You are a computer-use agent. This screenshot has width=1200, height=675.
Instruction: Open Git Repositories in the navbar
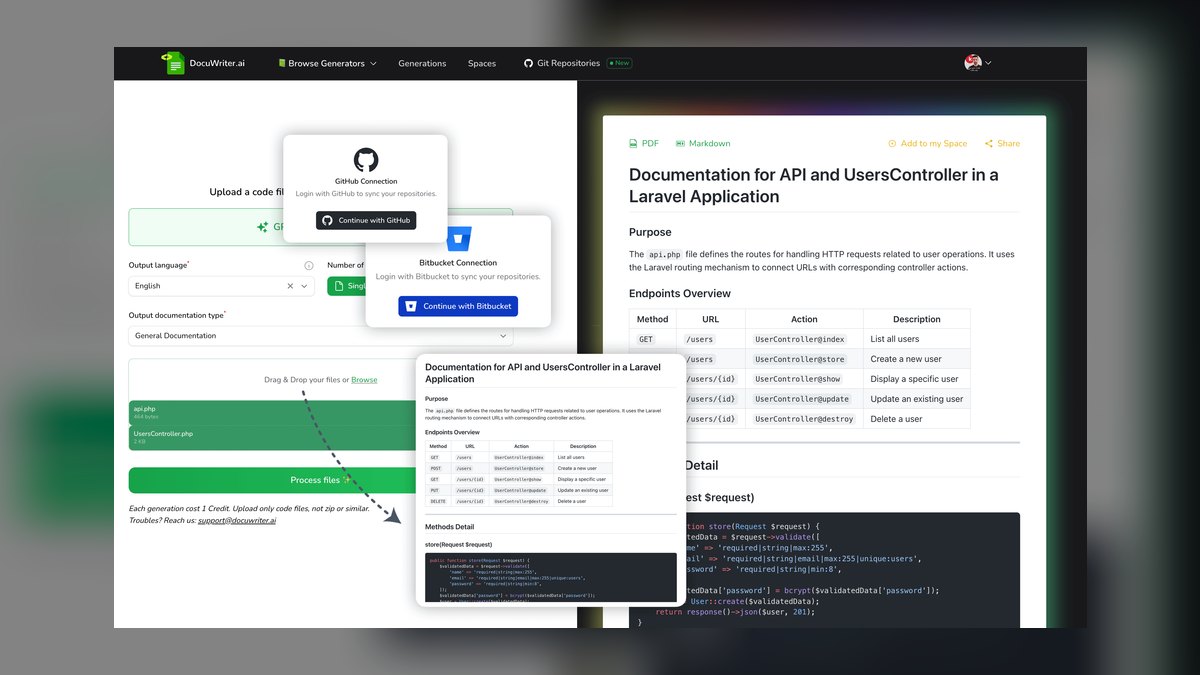coord(562,63)
